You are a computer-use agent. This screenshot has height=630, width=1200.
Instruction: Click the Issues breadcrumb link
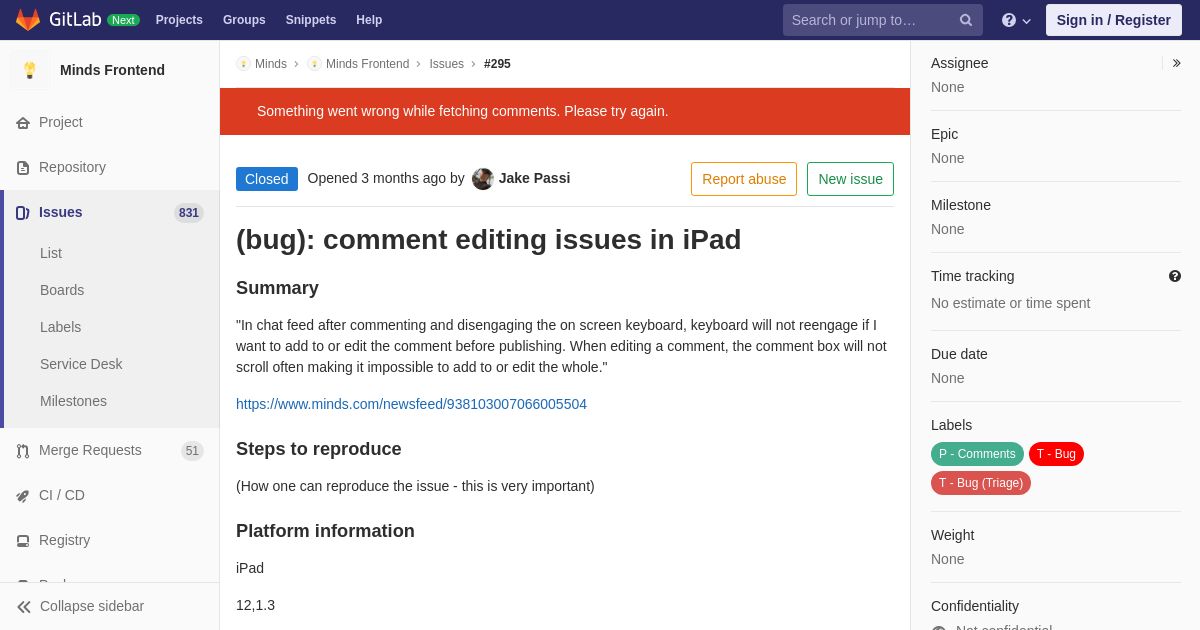pos(447,64)
